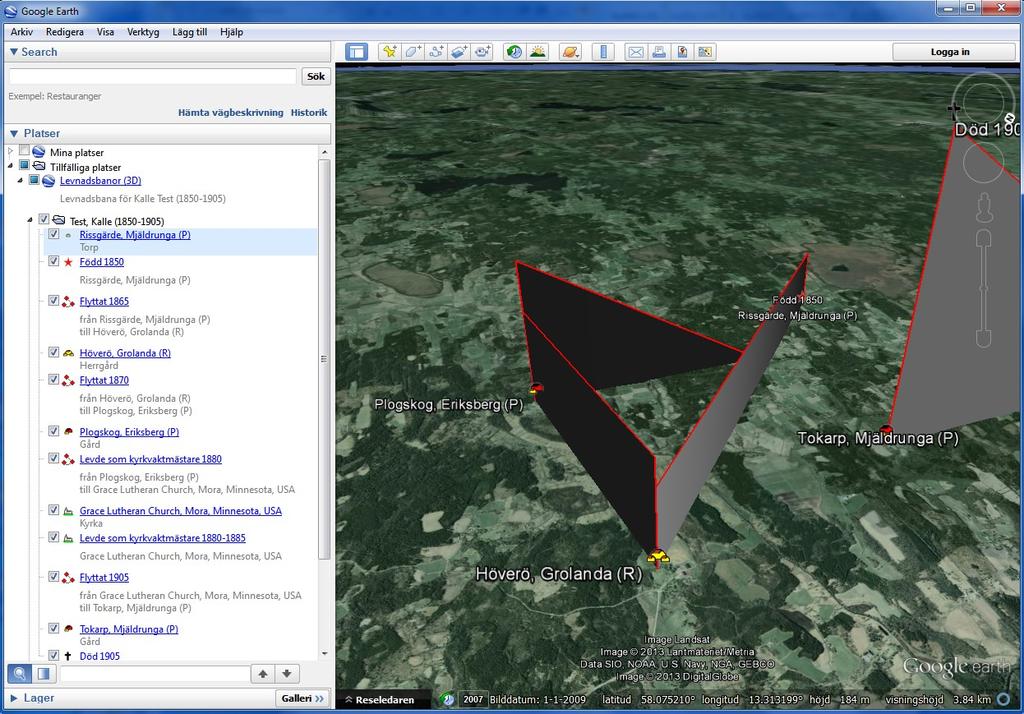Click the panel split icon below the places list
Screen dimensions: 1024x714
click(43, 673)
